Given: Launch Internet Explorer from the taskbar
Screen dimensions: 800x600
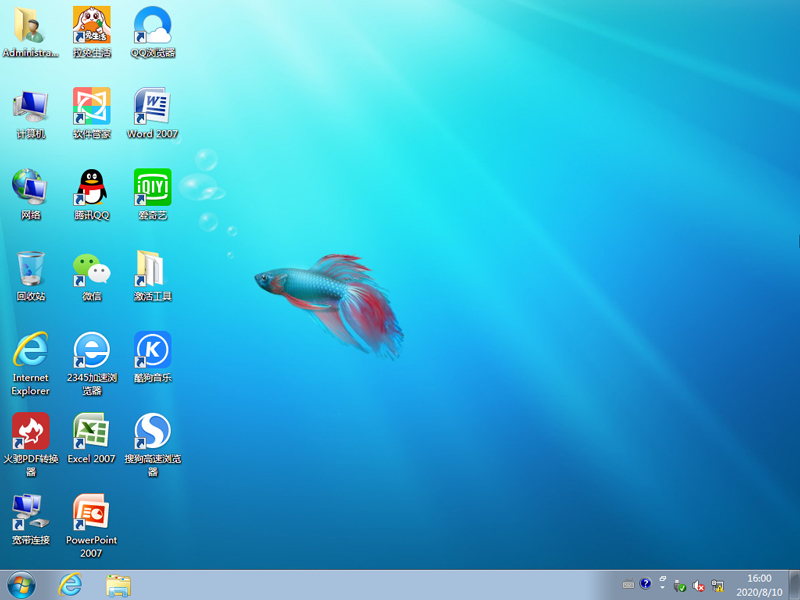Looking at the screenshot, I should 70,585.
